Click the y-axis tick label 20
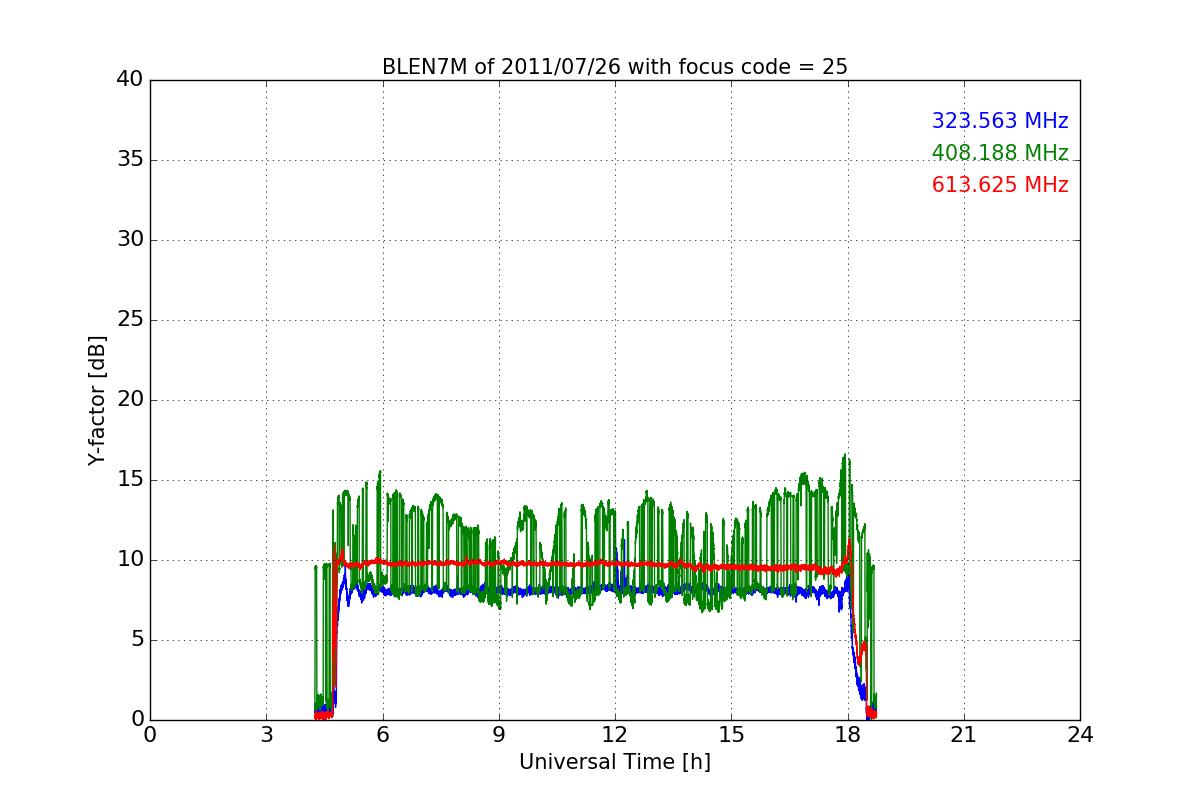This screenshot has width=1200, height=800. [129, 400]
